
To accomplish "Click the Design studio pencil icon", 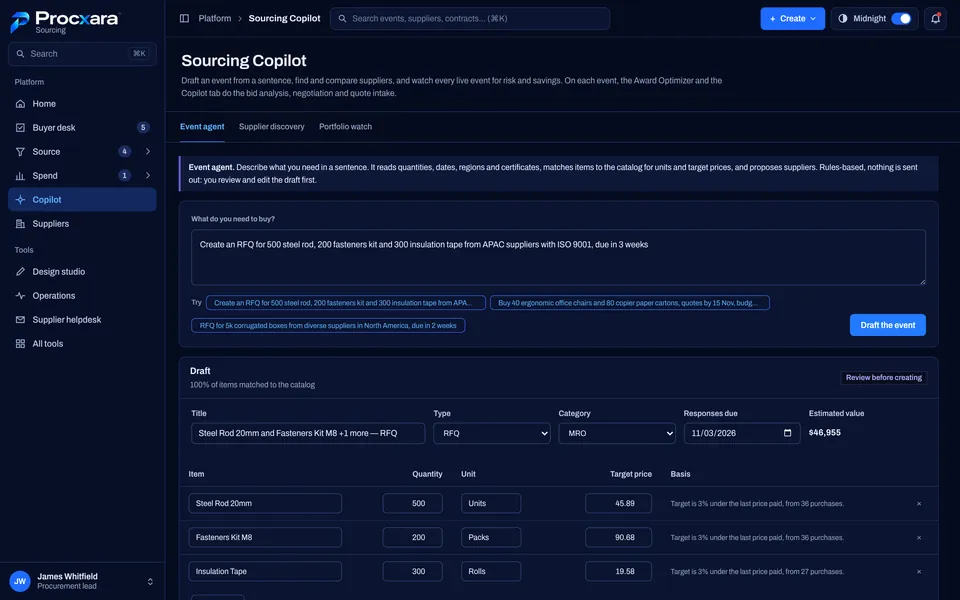I will click(20, 271).
